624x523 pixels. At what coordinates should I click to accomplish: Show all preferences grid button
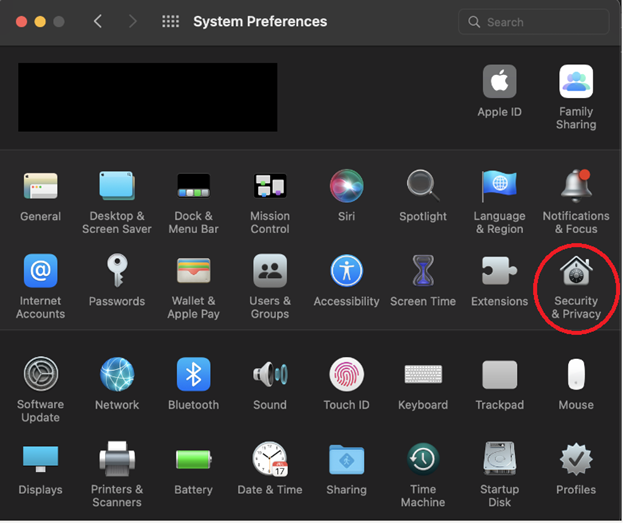coord(171,21)
